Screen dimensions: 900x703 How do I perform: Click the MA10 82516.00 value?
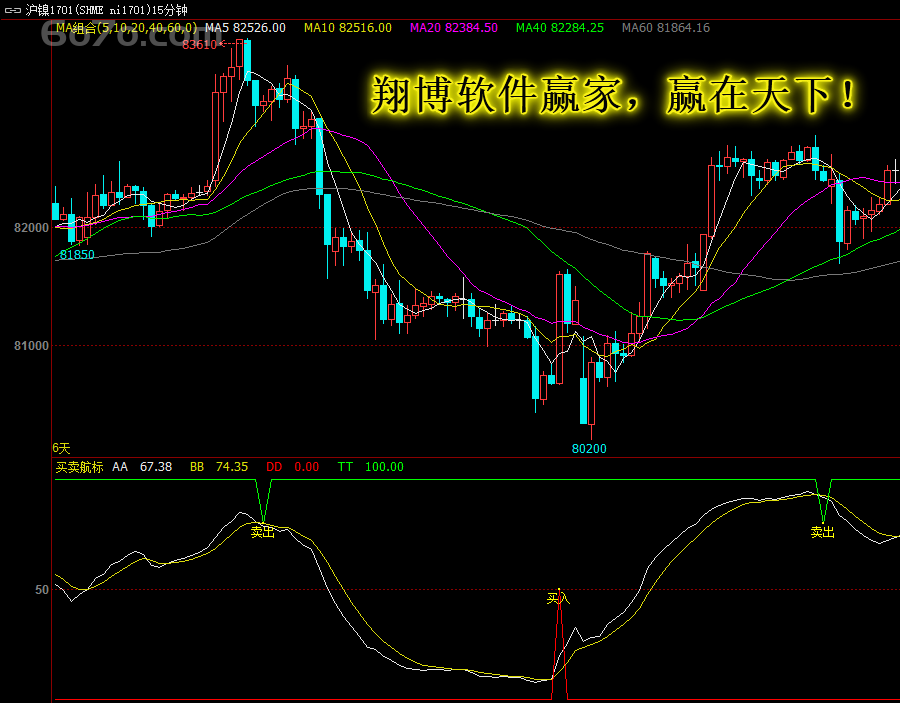point(348,28)
